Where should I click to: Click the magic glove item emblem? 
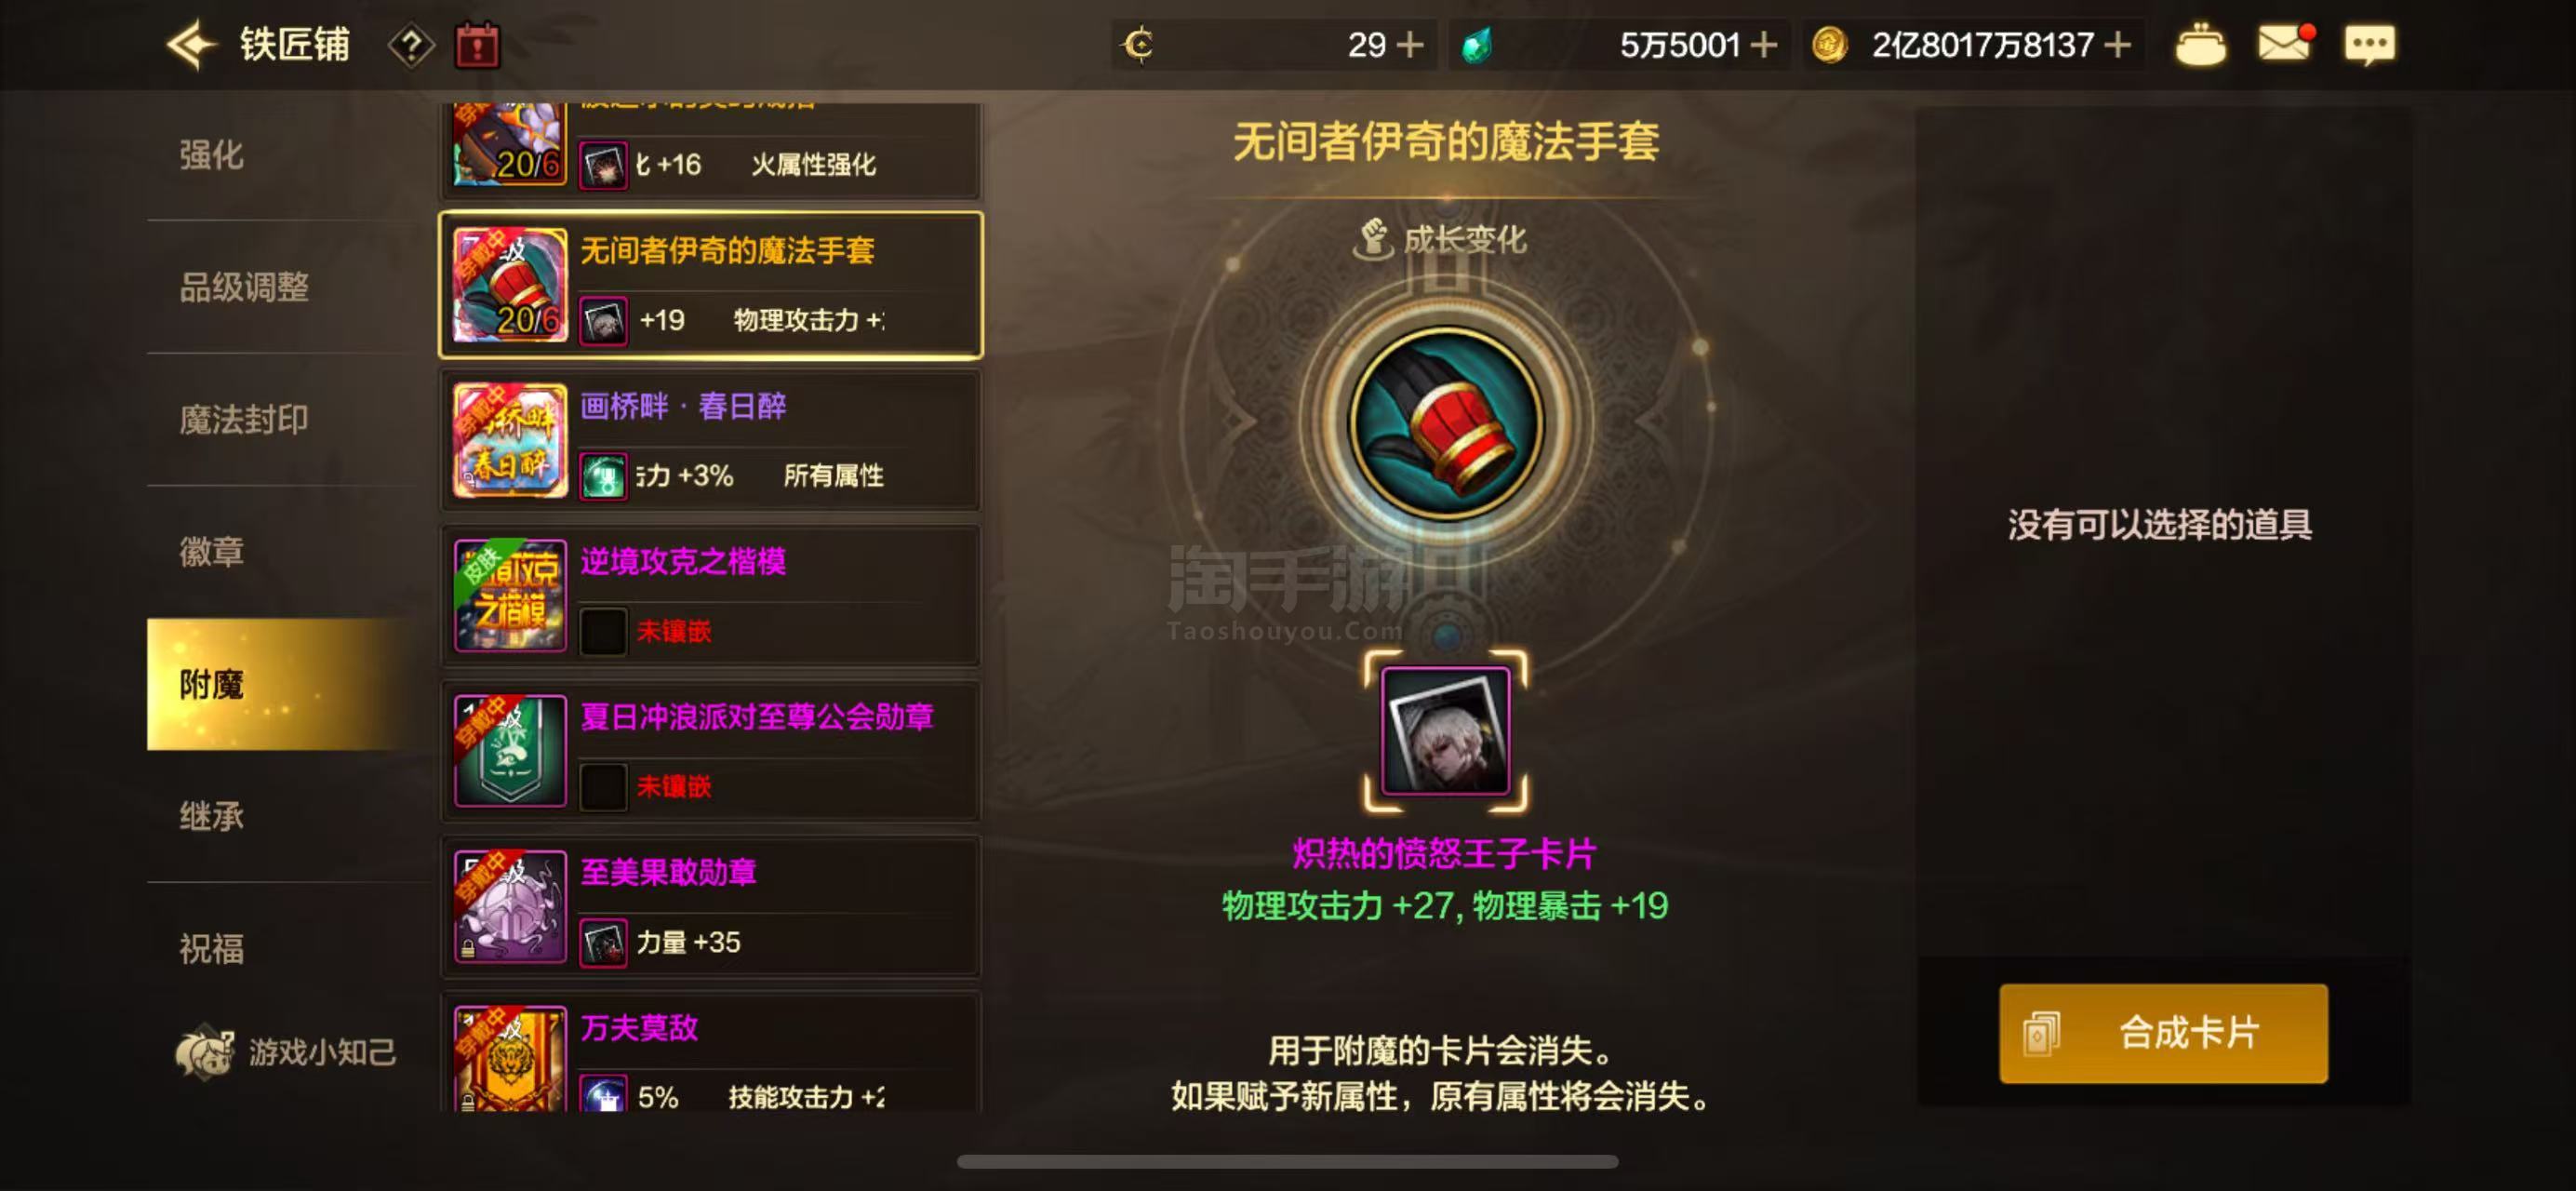[1445, 423]
